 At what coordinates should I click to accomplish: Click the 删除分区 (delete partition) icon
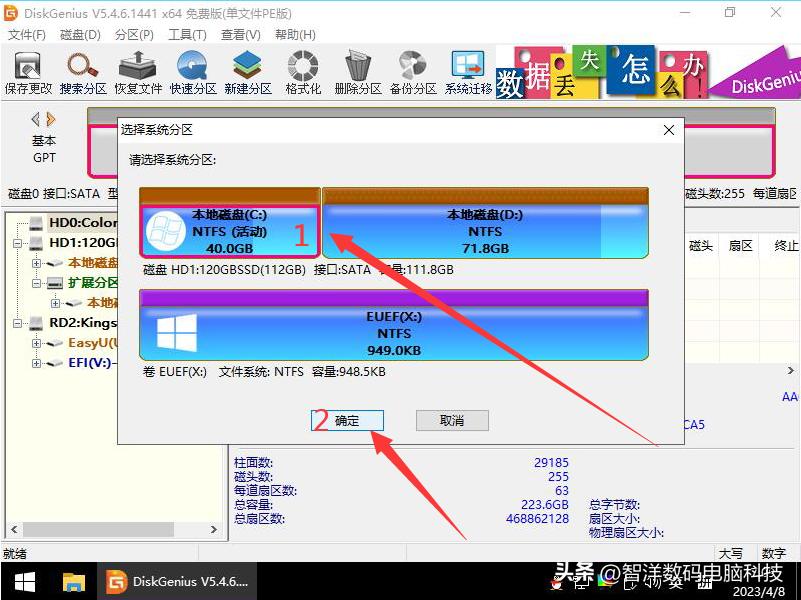358,70
